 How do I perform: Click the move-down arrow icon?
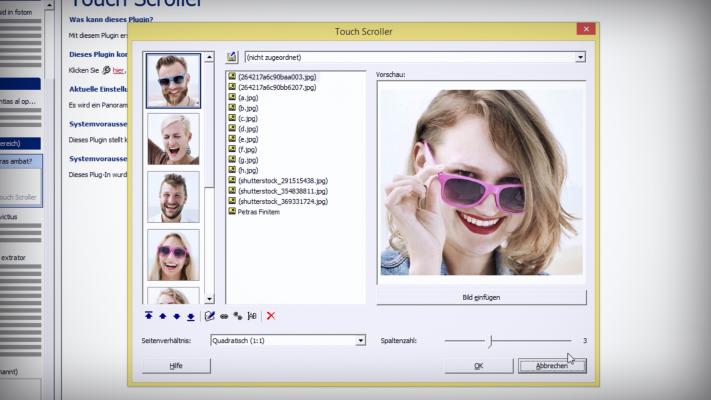[176, 316]
